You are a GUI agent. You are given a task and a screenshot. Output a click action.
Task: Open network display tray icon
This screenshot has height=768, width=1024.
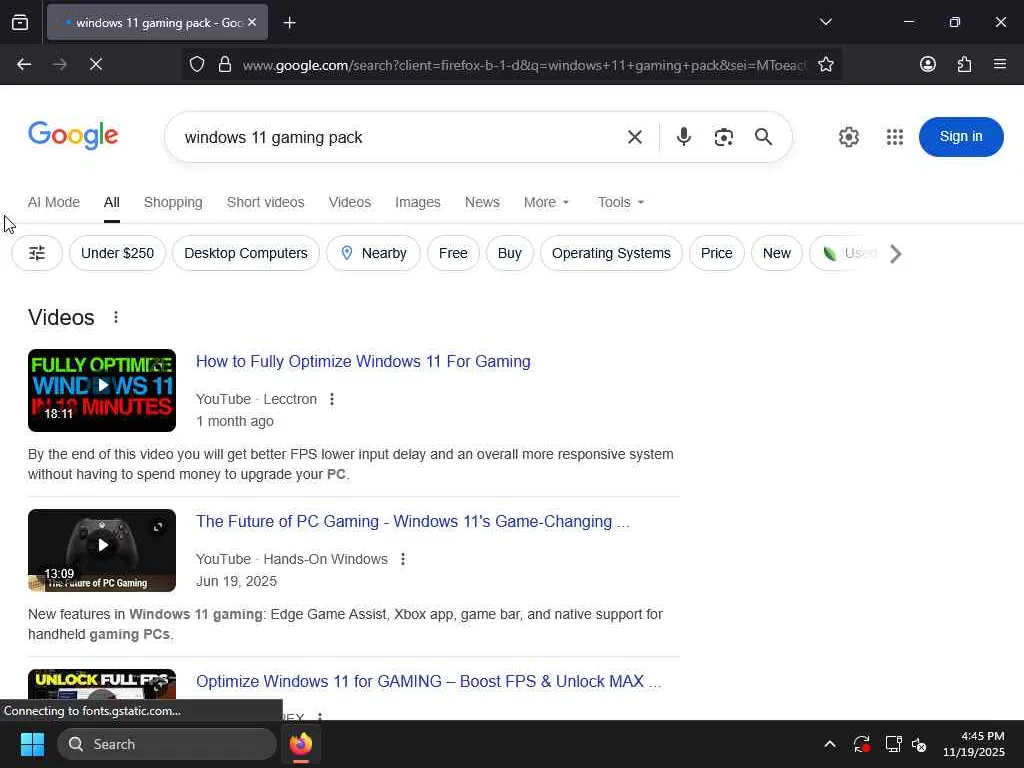coord(893,744)
